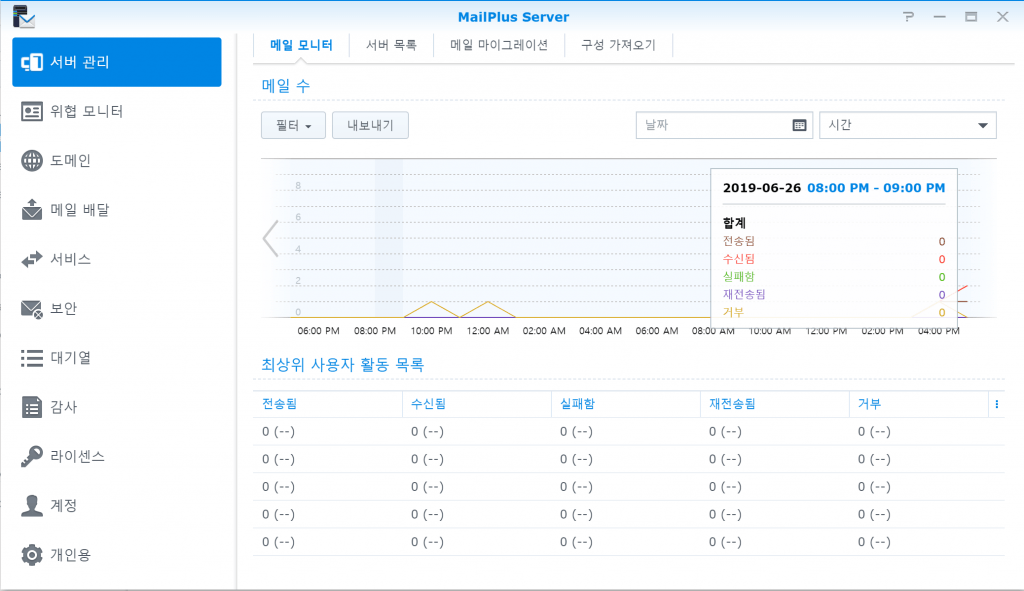1024x591 pixels.
Task: Switch to the 서버 목록 tab
Action: pos(391,45)
